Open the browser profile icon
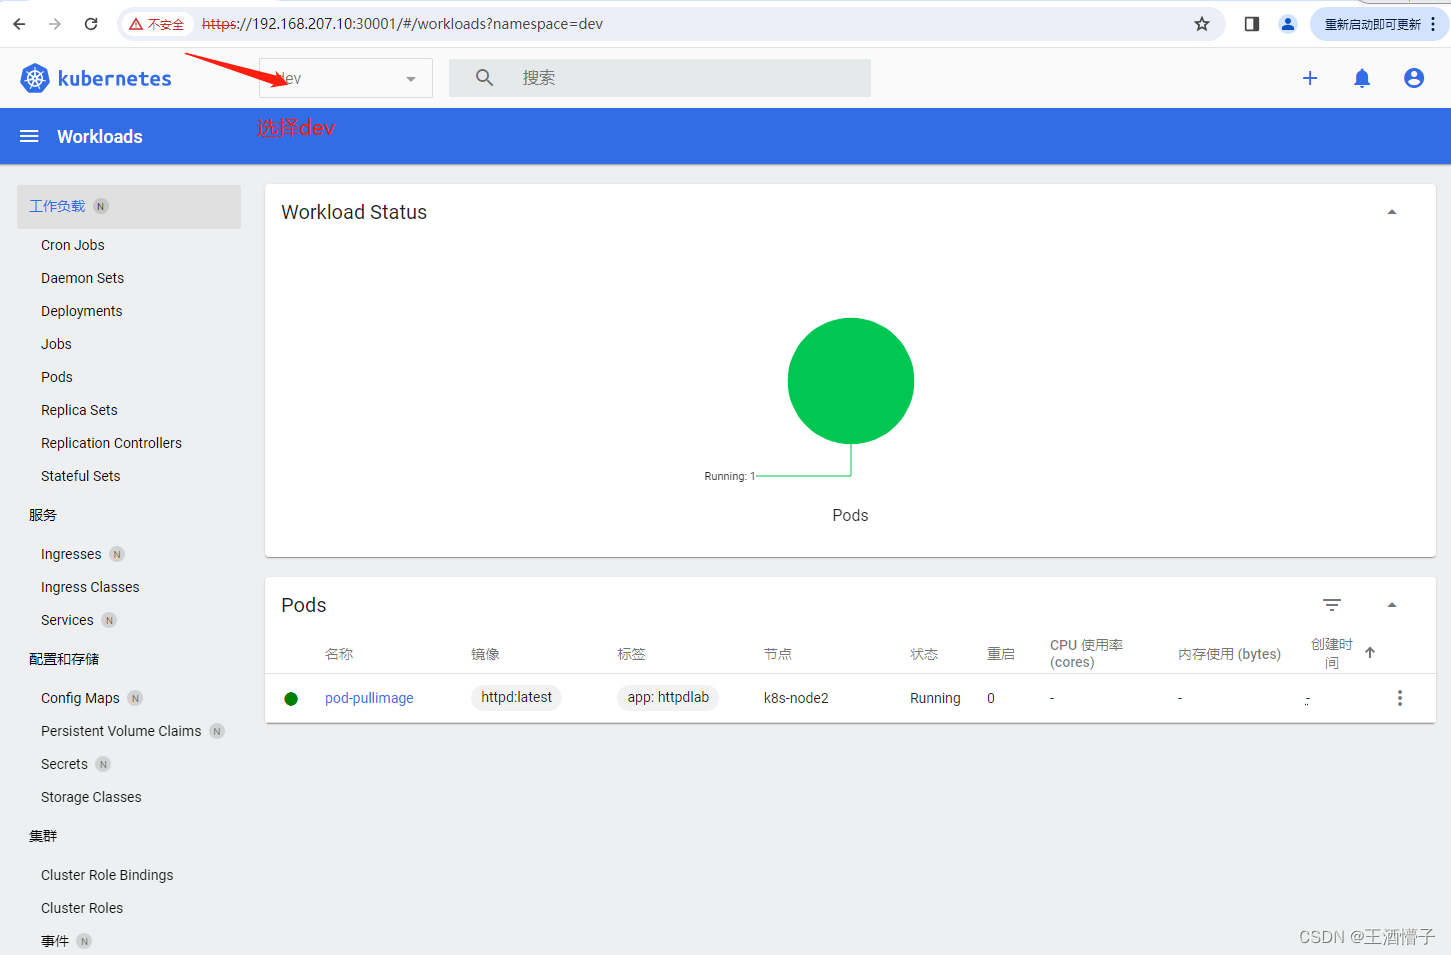This screenshot has width=1451, height=955. [1288, 24]
